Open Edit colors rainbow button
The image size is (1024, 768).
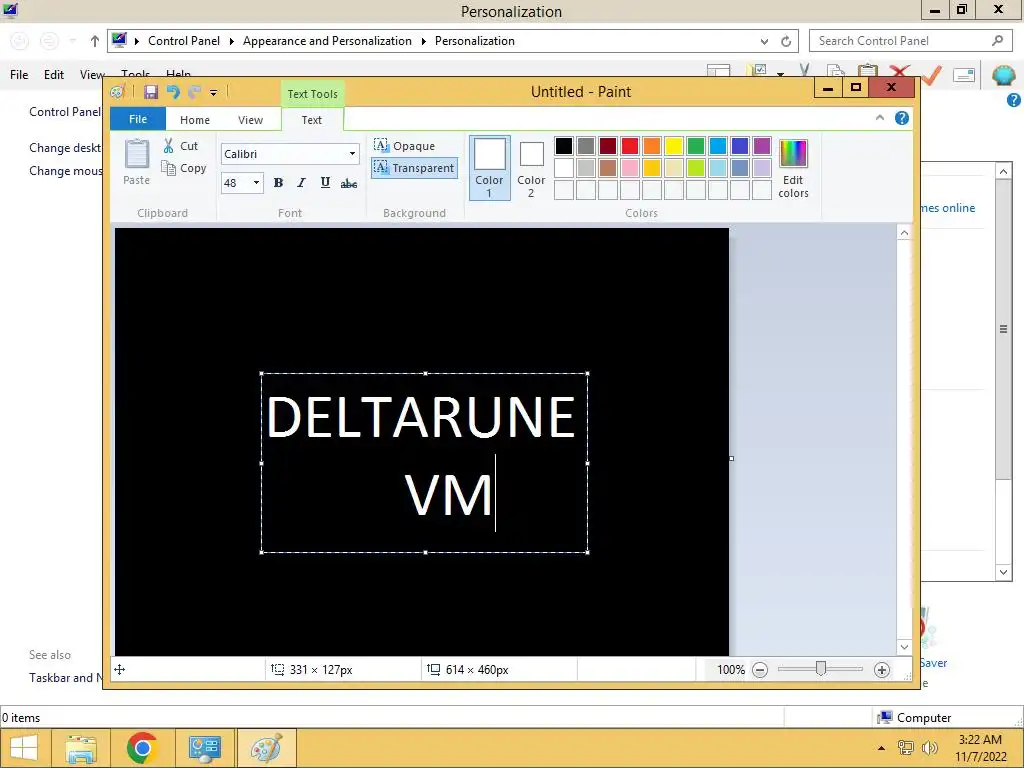793,168
